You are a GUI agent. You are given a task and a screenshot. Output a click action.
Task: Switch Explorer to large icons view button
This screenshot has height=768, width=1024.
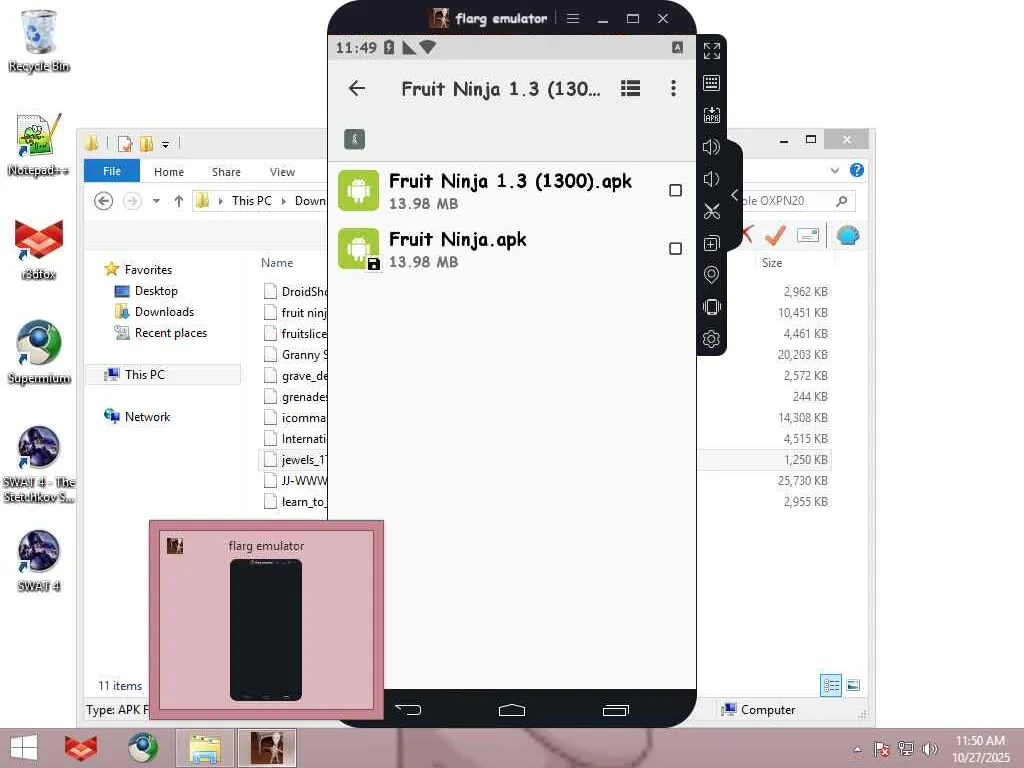(x=853, y=685)
